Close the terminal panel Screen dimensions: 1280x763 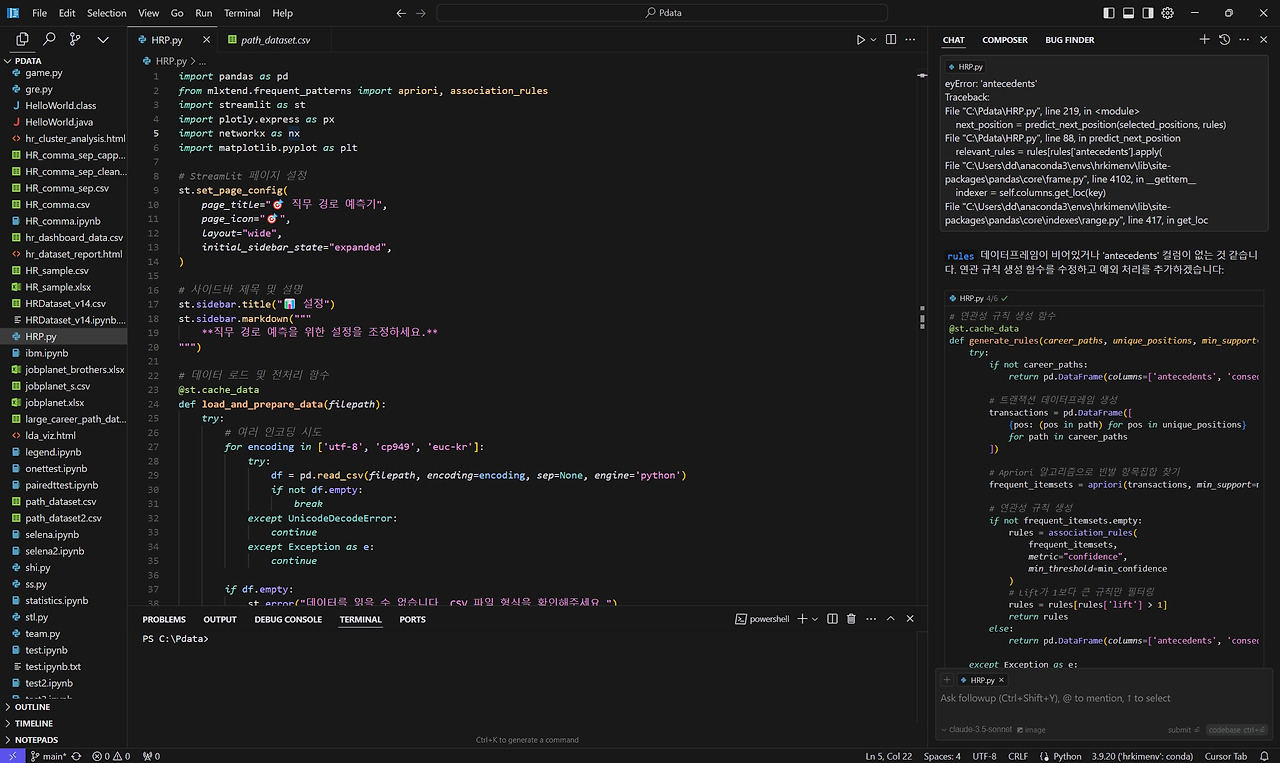tap(912, 620)
